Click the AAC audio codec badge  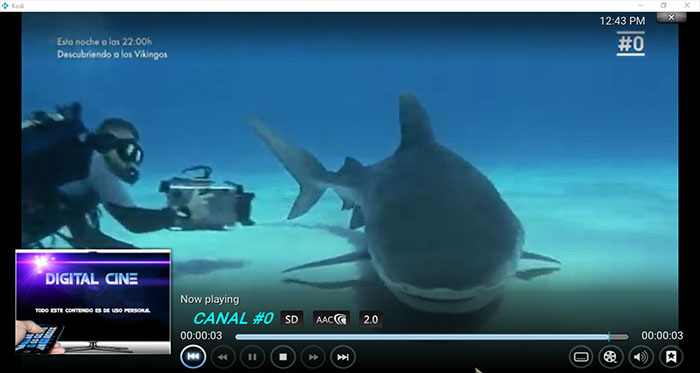tap(331, 319)
